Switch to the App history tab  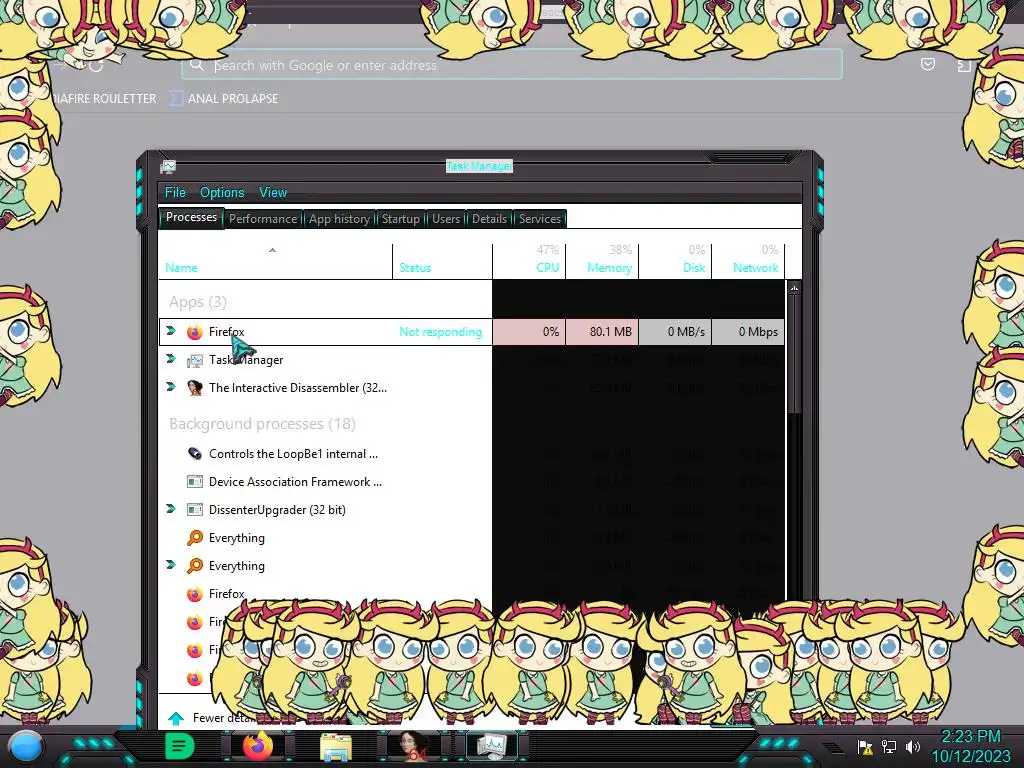tap(339, 219)
